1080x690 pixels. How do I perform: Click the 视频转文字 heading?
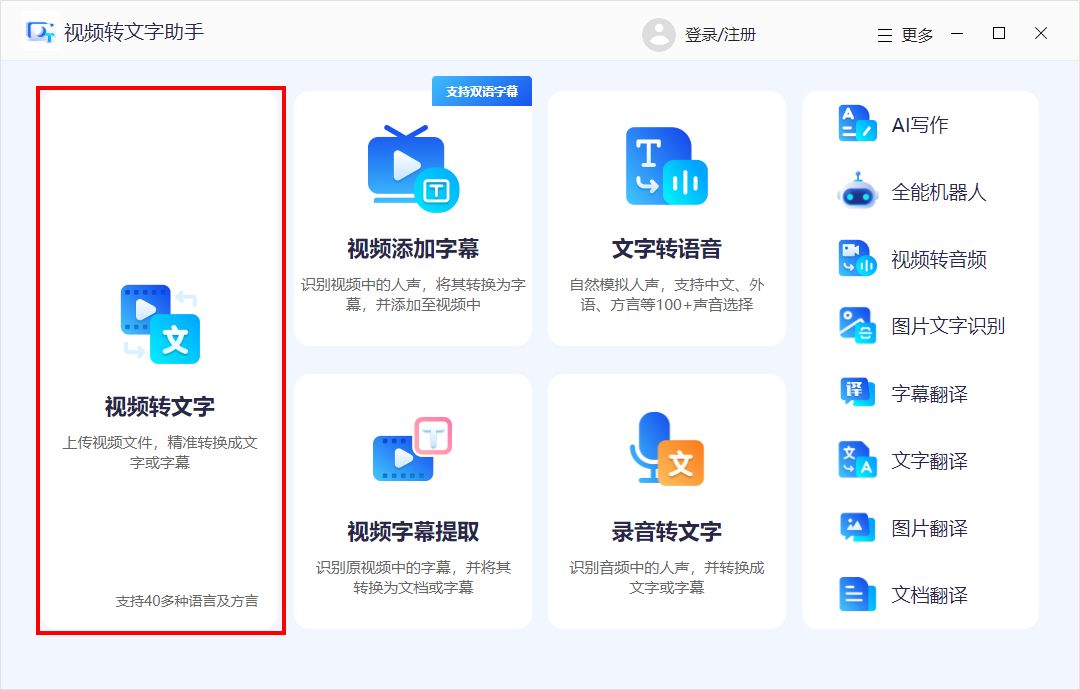pos(160,406)
